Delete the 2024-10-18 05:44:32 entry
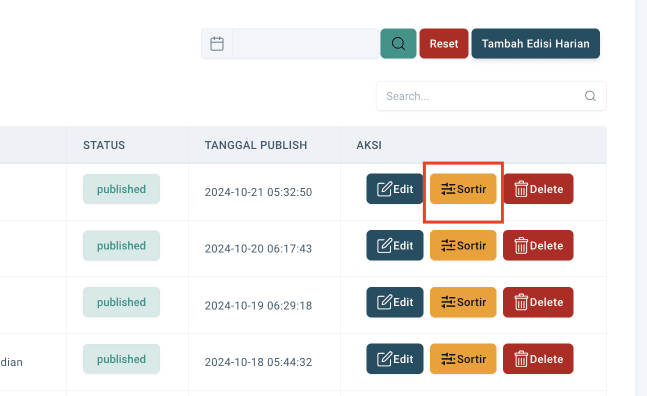Screen dimensions: 647x396 [538, 359]
